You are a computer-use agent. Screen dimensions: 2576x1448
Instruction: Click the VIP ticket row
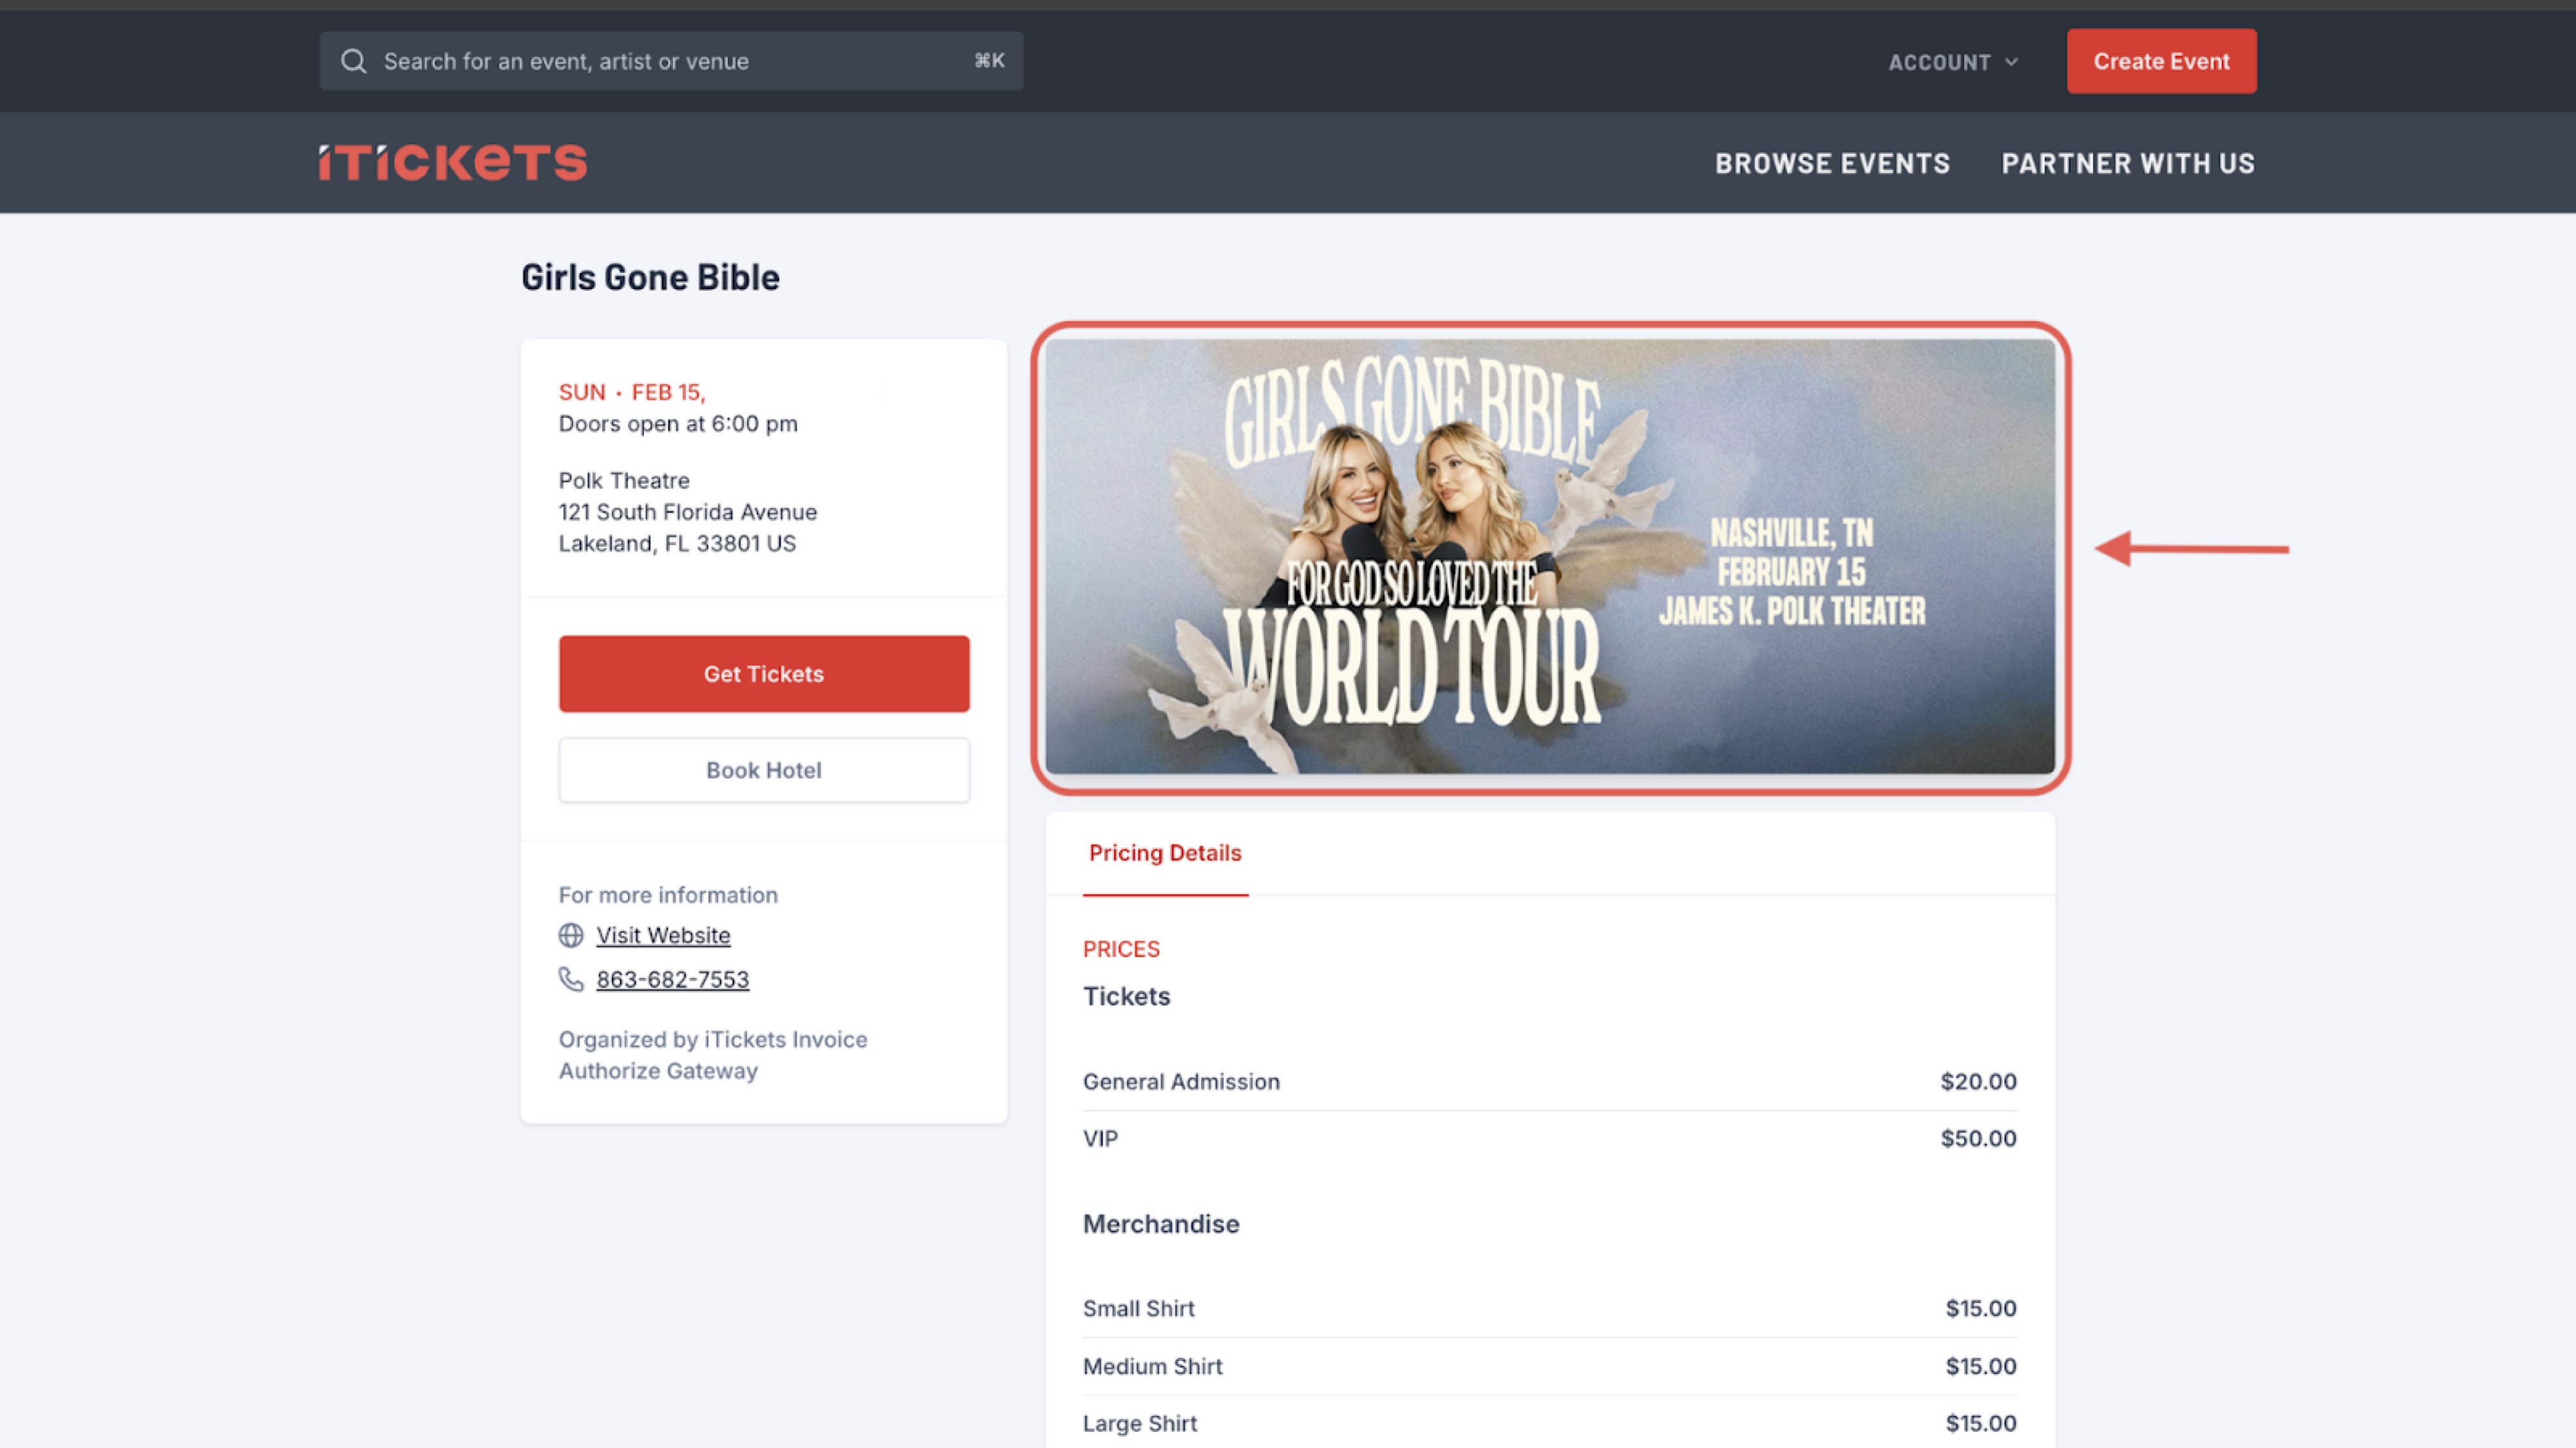(1549, 1138)
